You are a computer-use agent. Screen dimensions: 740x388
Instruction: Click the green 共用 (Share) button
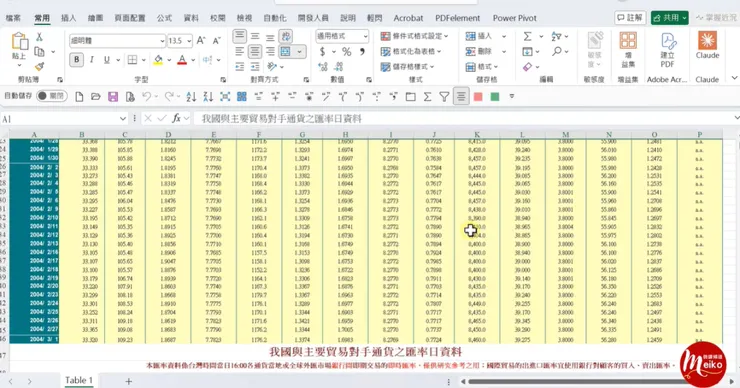coord(669,17)
